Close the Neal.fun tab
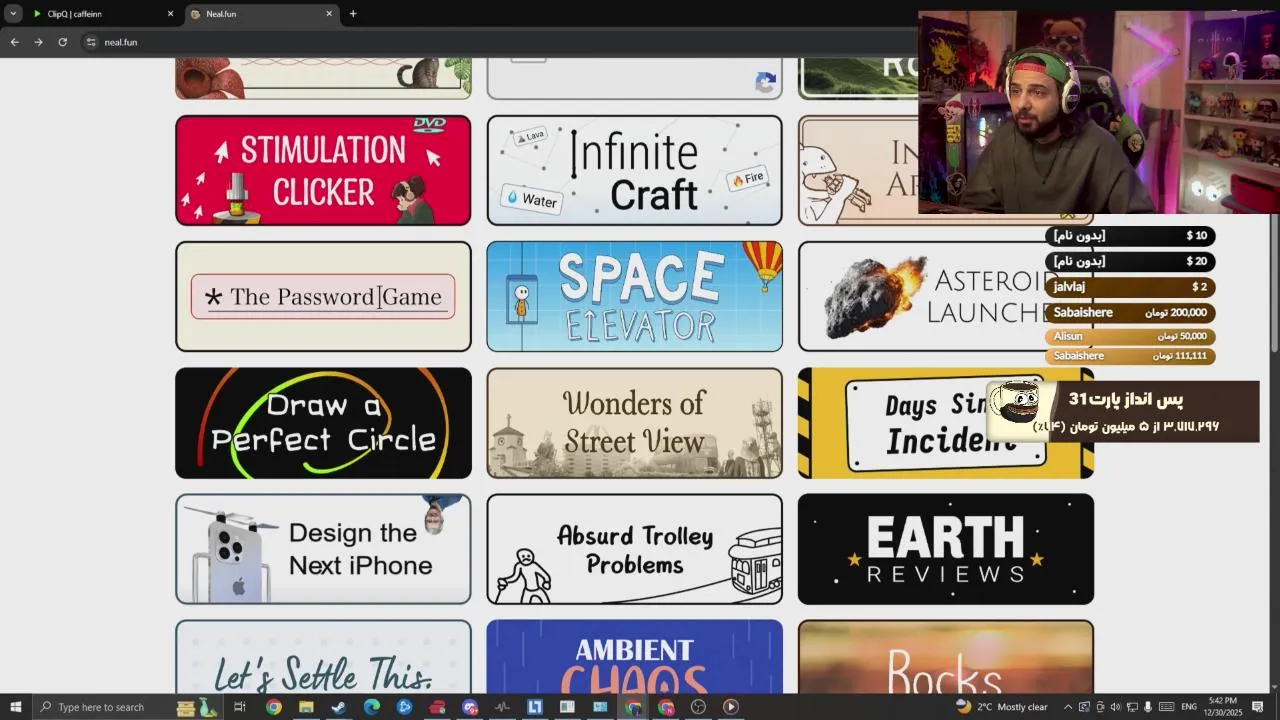The width and height of the screenshot is (1280, 720). coord(329,14)
